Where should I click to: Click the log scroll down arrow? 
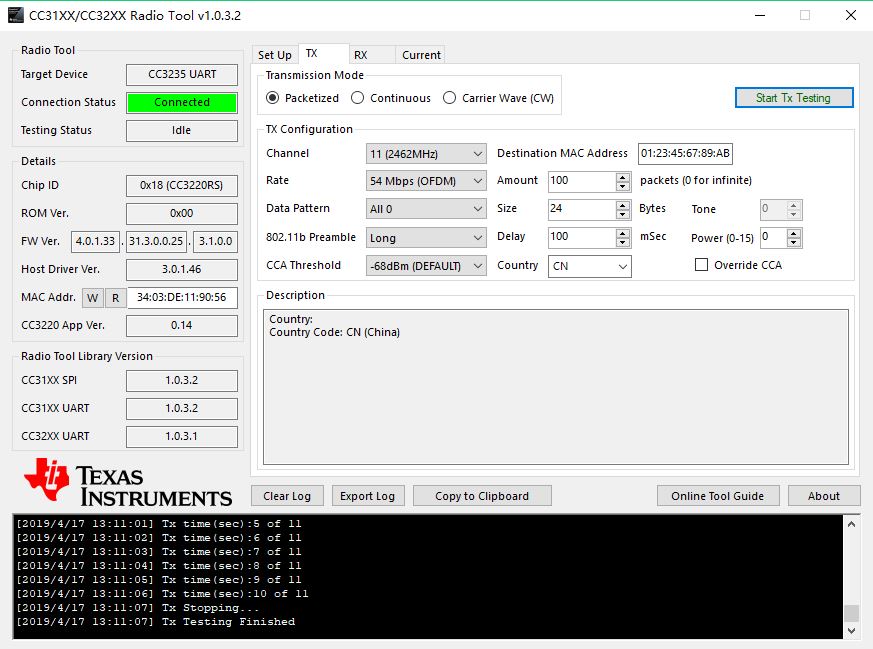pos(851,631)
